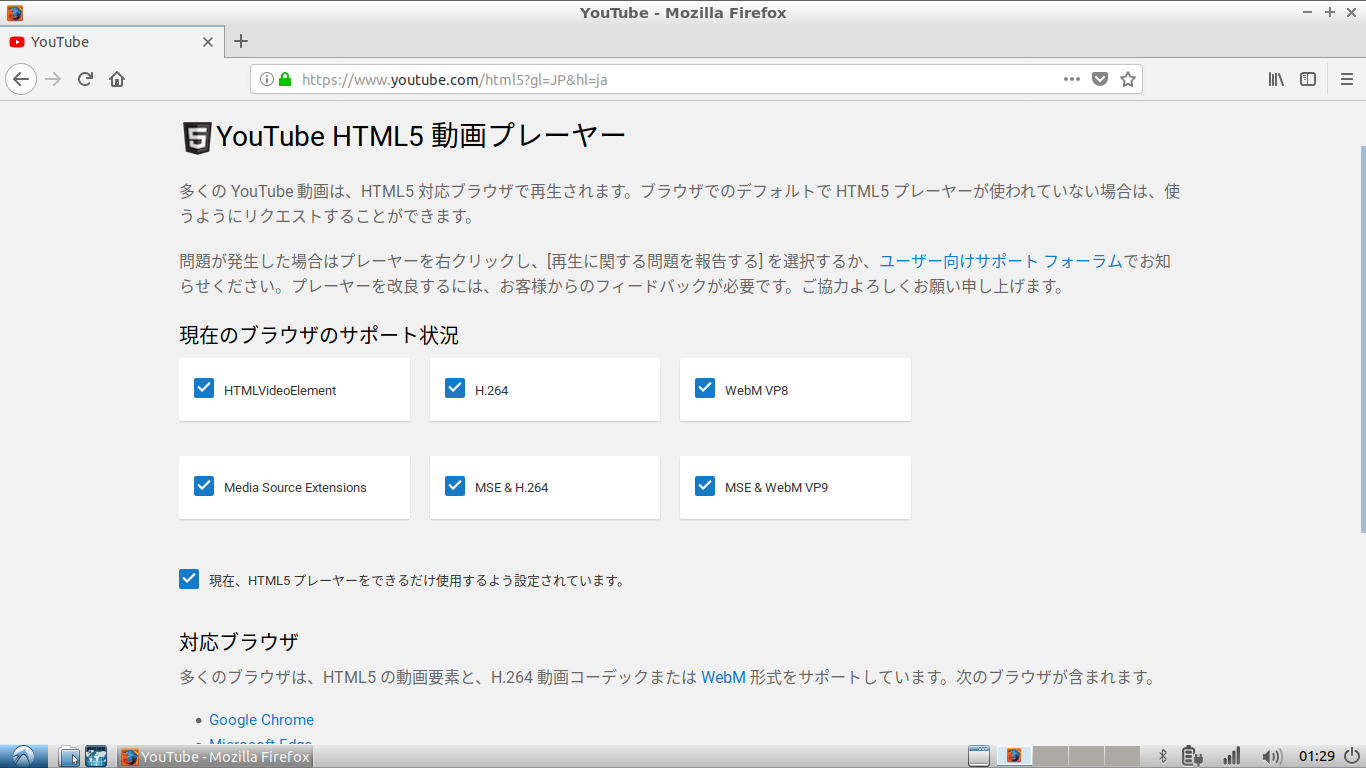The image size is (1366, 768).
Task: Open the Firefox hamburger menu
Action: (1347, 79)
